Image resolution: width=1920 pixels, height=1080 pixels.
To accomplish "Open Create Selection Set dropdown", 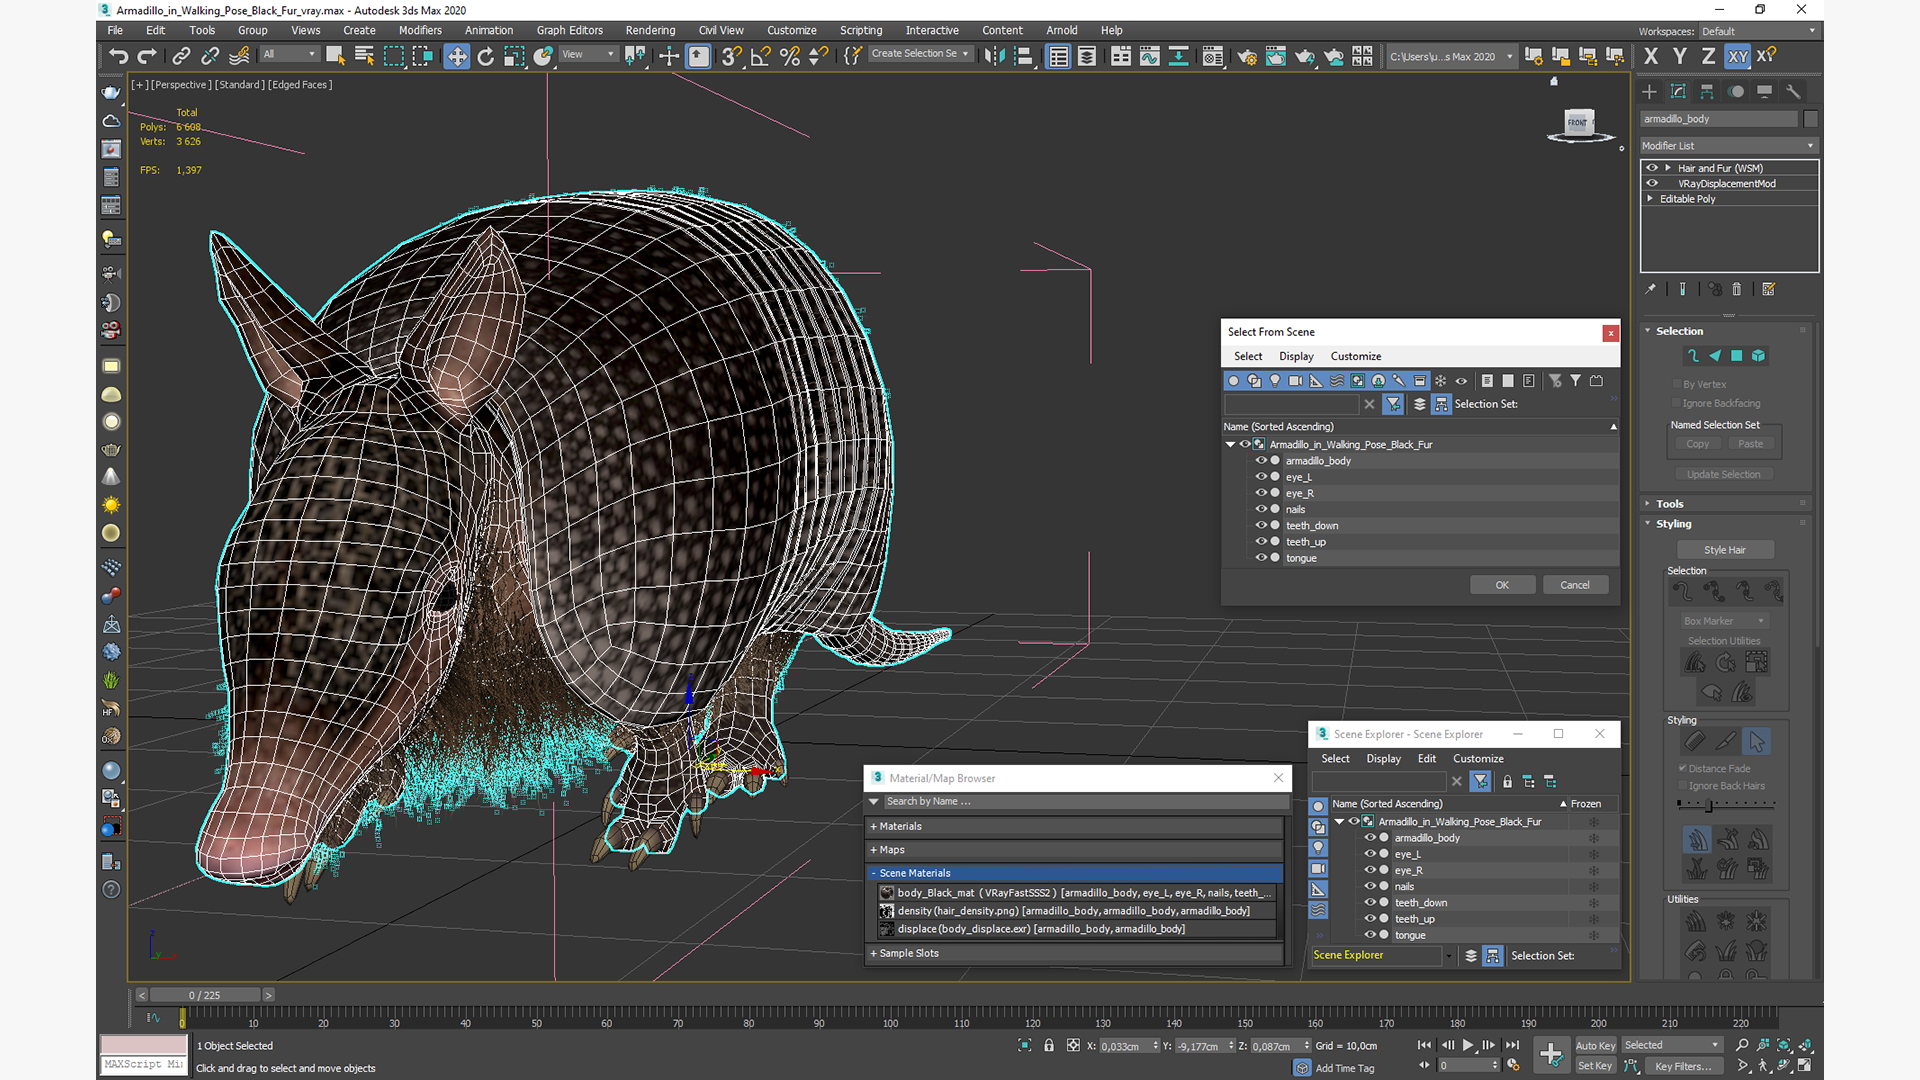I will point(920,54).
